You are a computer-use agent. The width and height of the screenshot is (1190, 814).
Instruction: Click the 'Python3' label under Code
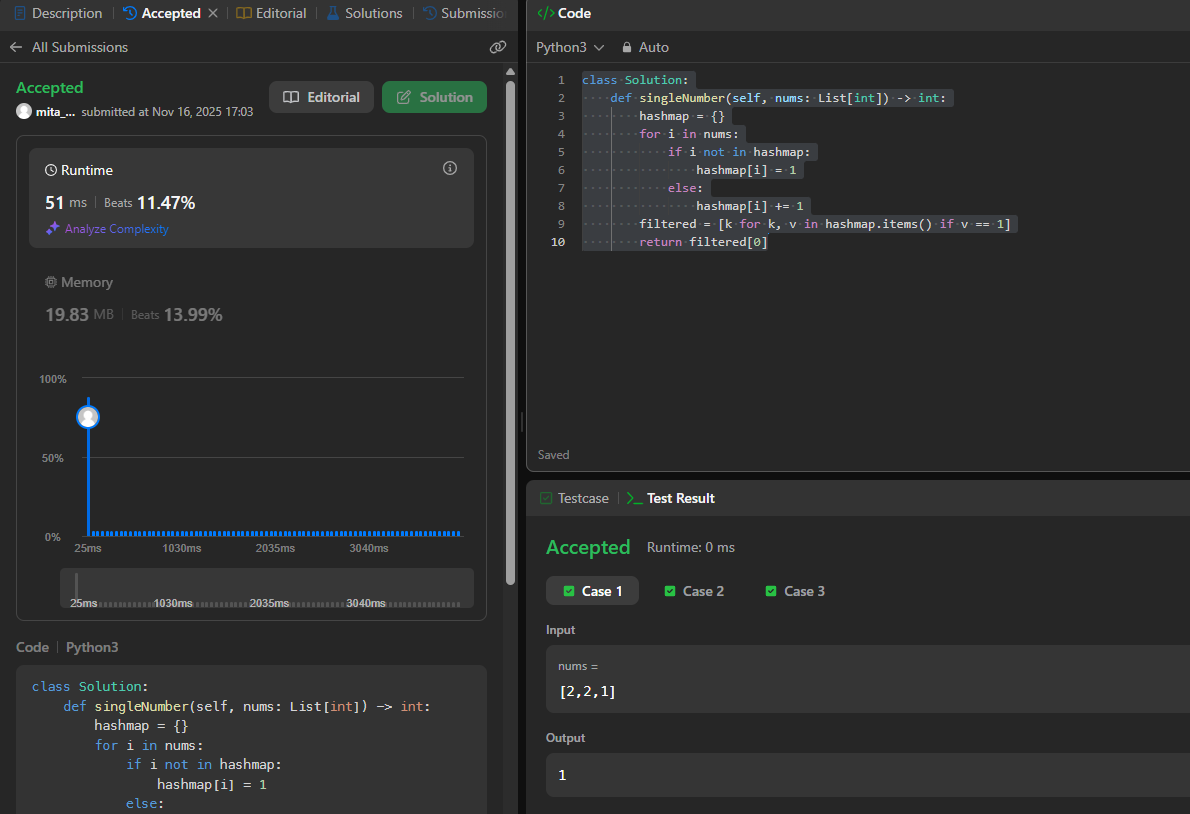92,647
